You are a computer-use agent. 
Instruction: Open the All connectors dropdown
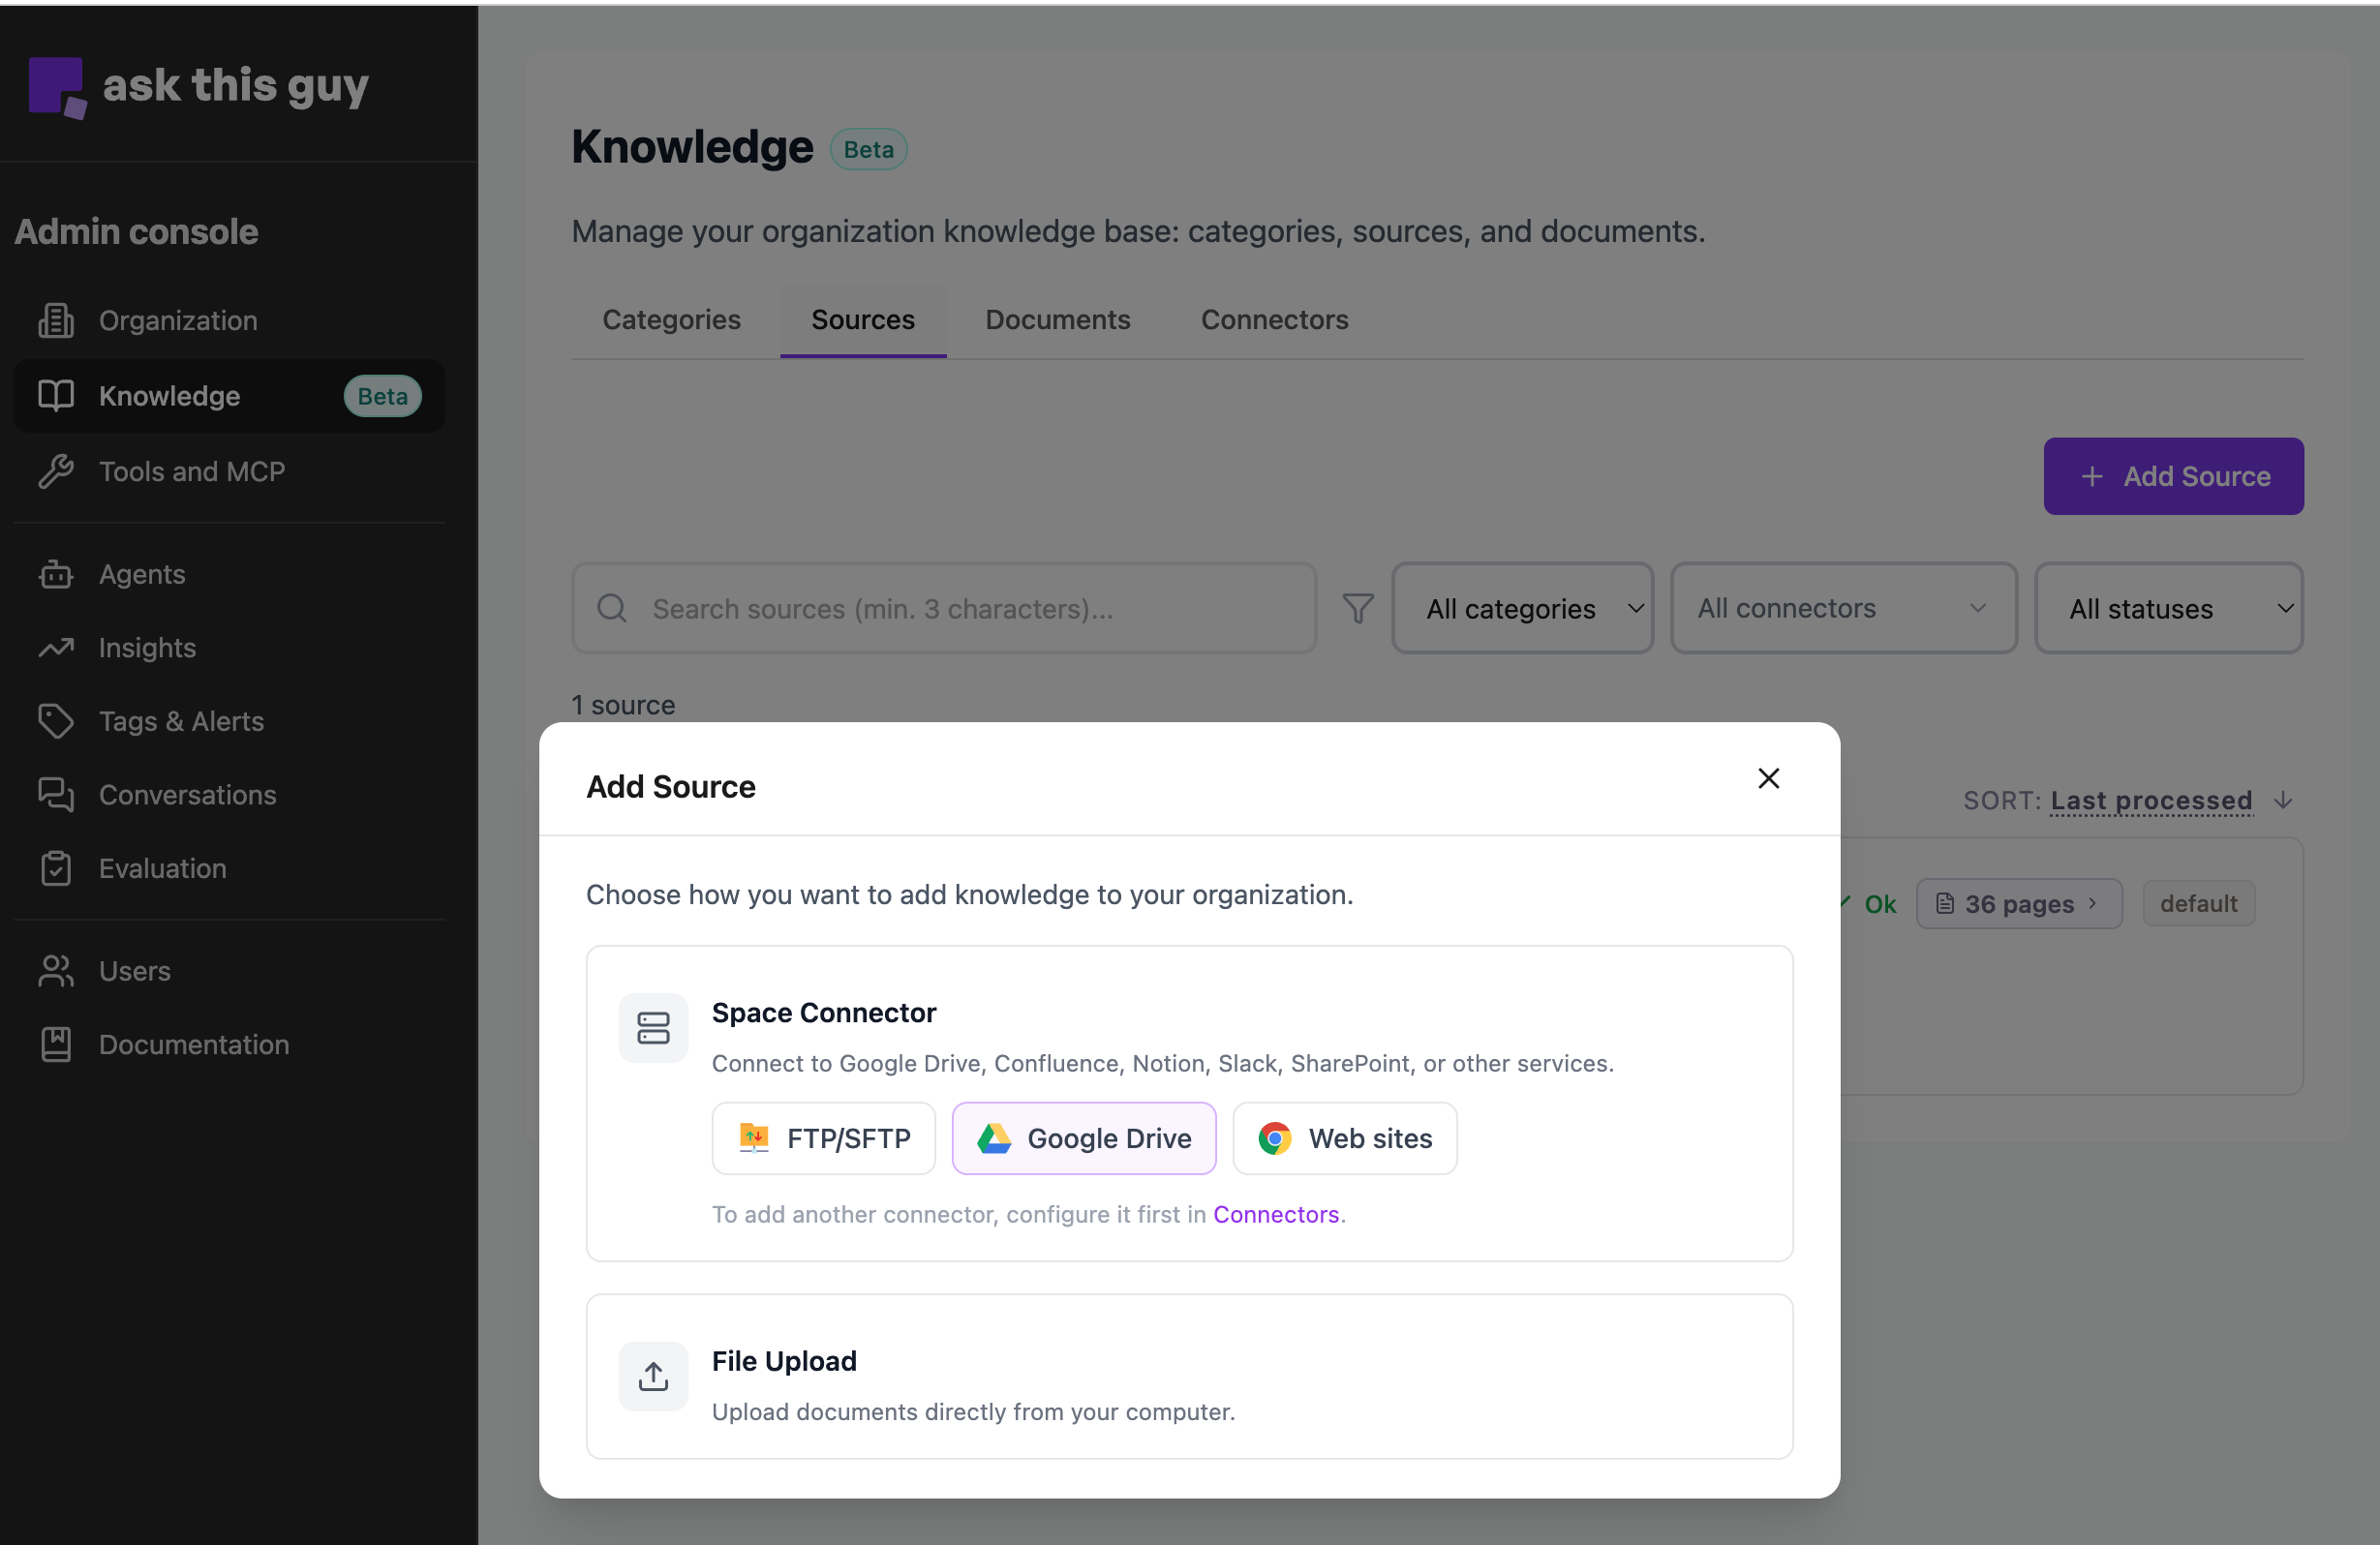(x=1843, y=608)
